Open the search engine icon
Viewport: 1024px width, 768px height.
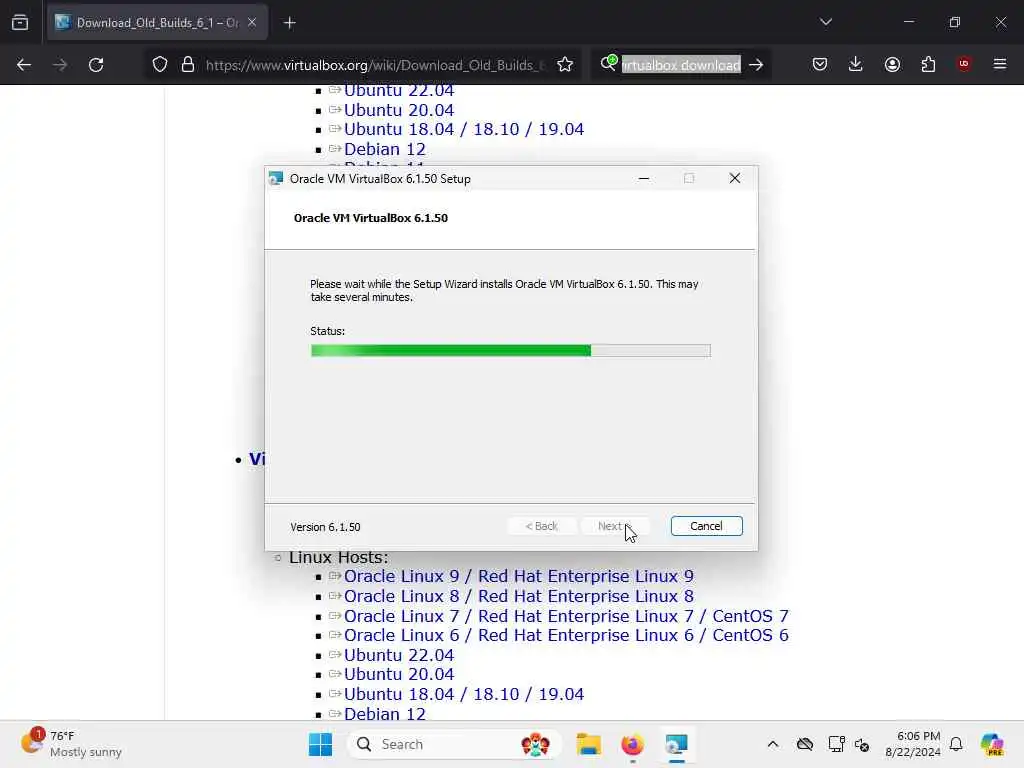point(608,63)
